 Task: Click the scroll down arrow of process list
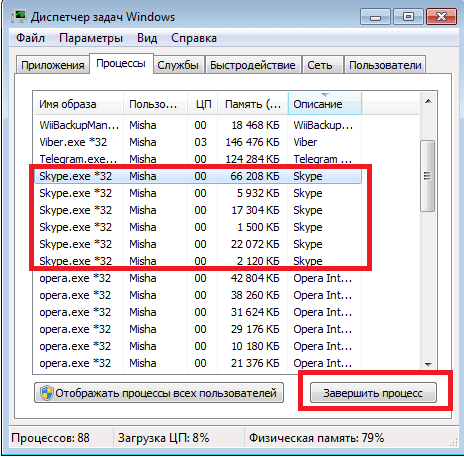pyautogui.click(x=428, y=365)
